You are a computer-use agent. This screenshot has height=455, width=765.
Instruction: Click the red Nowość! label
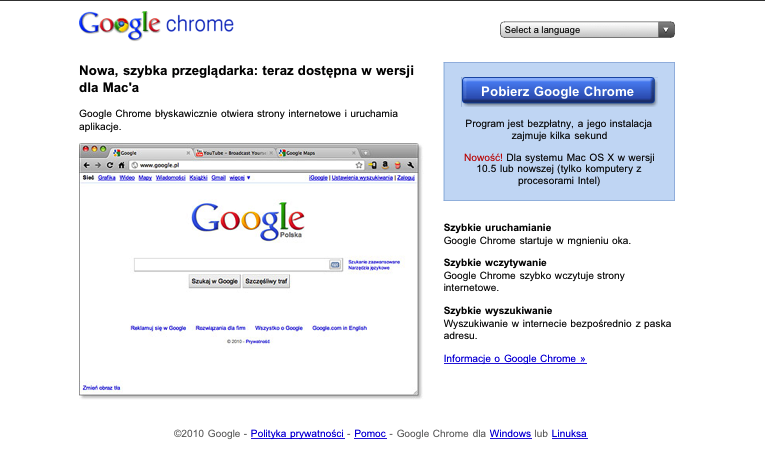click(x=483, y=158)
